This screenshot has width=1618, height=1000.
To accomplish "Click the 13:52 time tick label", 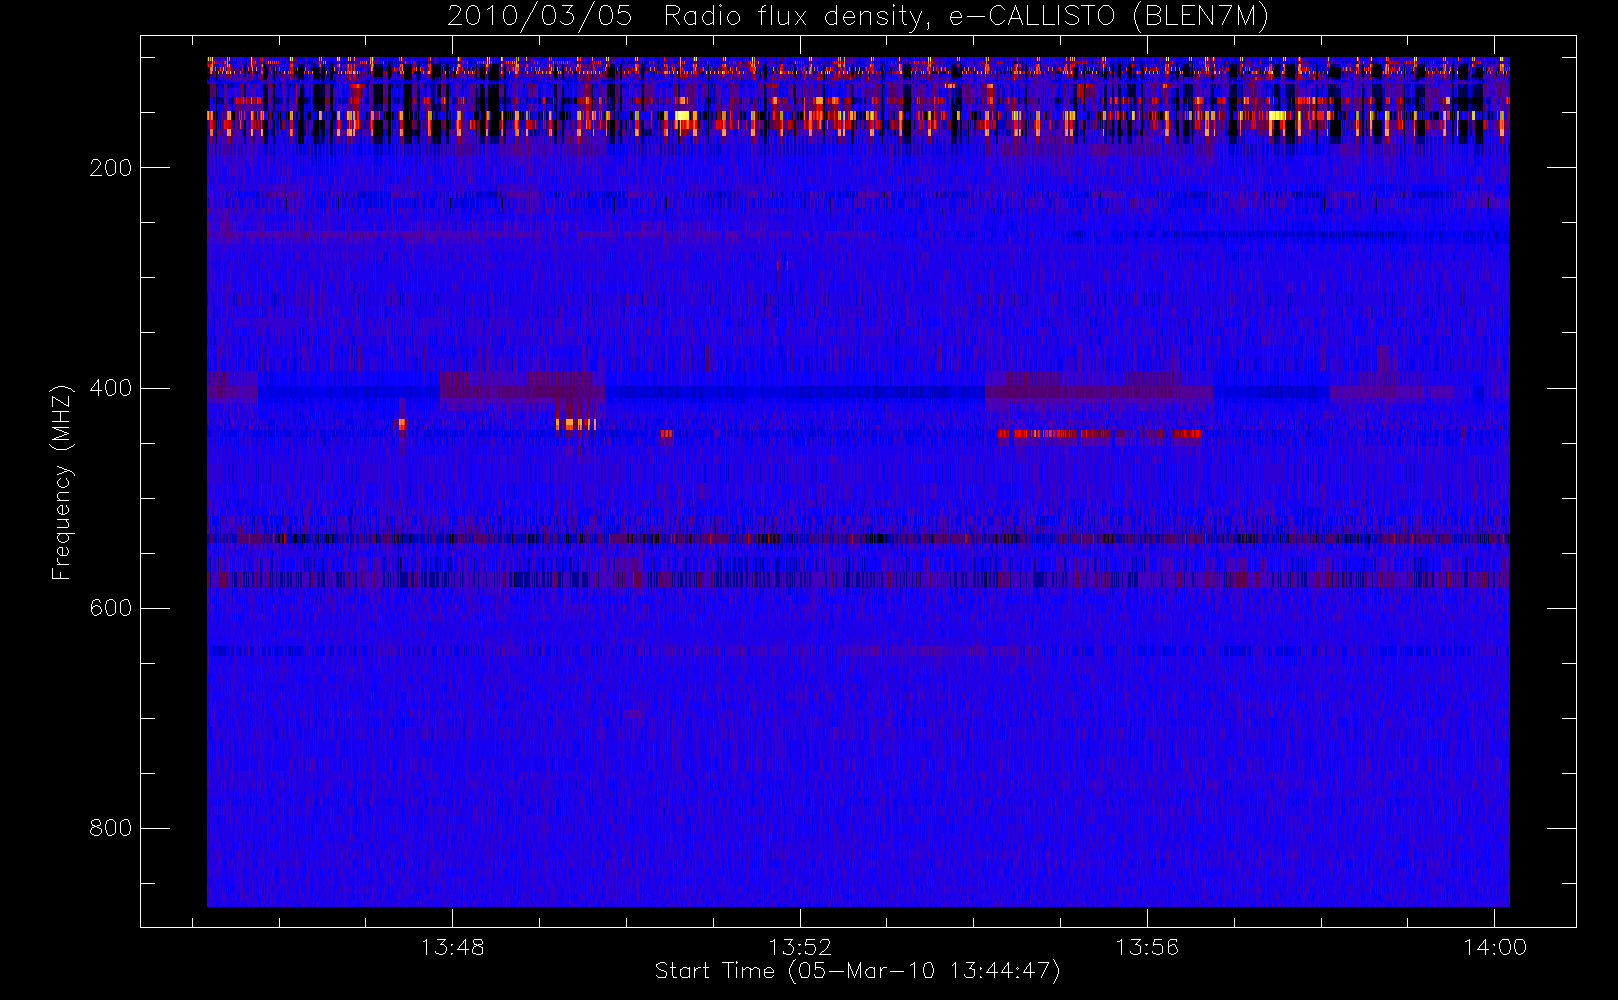I will [x=800, y=947].
